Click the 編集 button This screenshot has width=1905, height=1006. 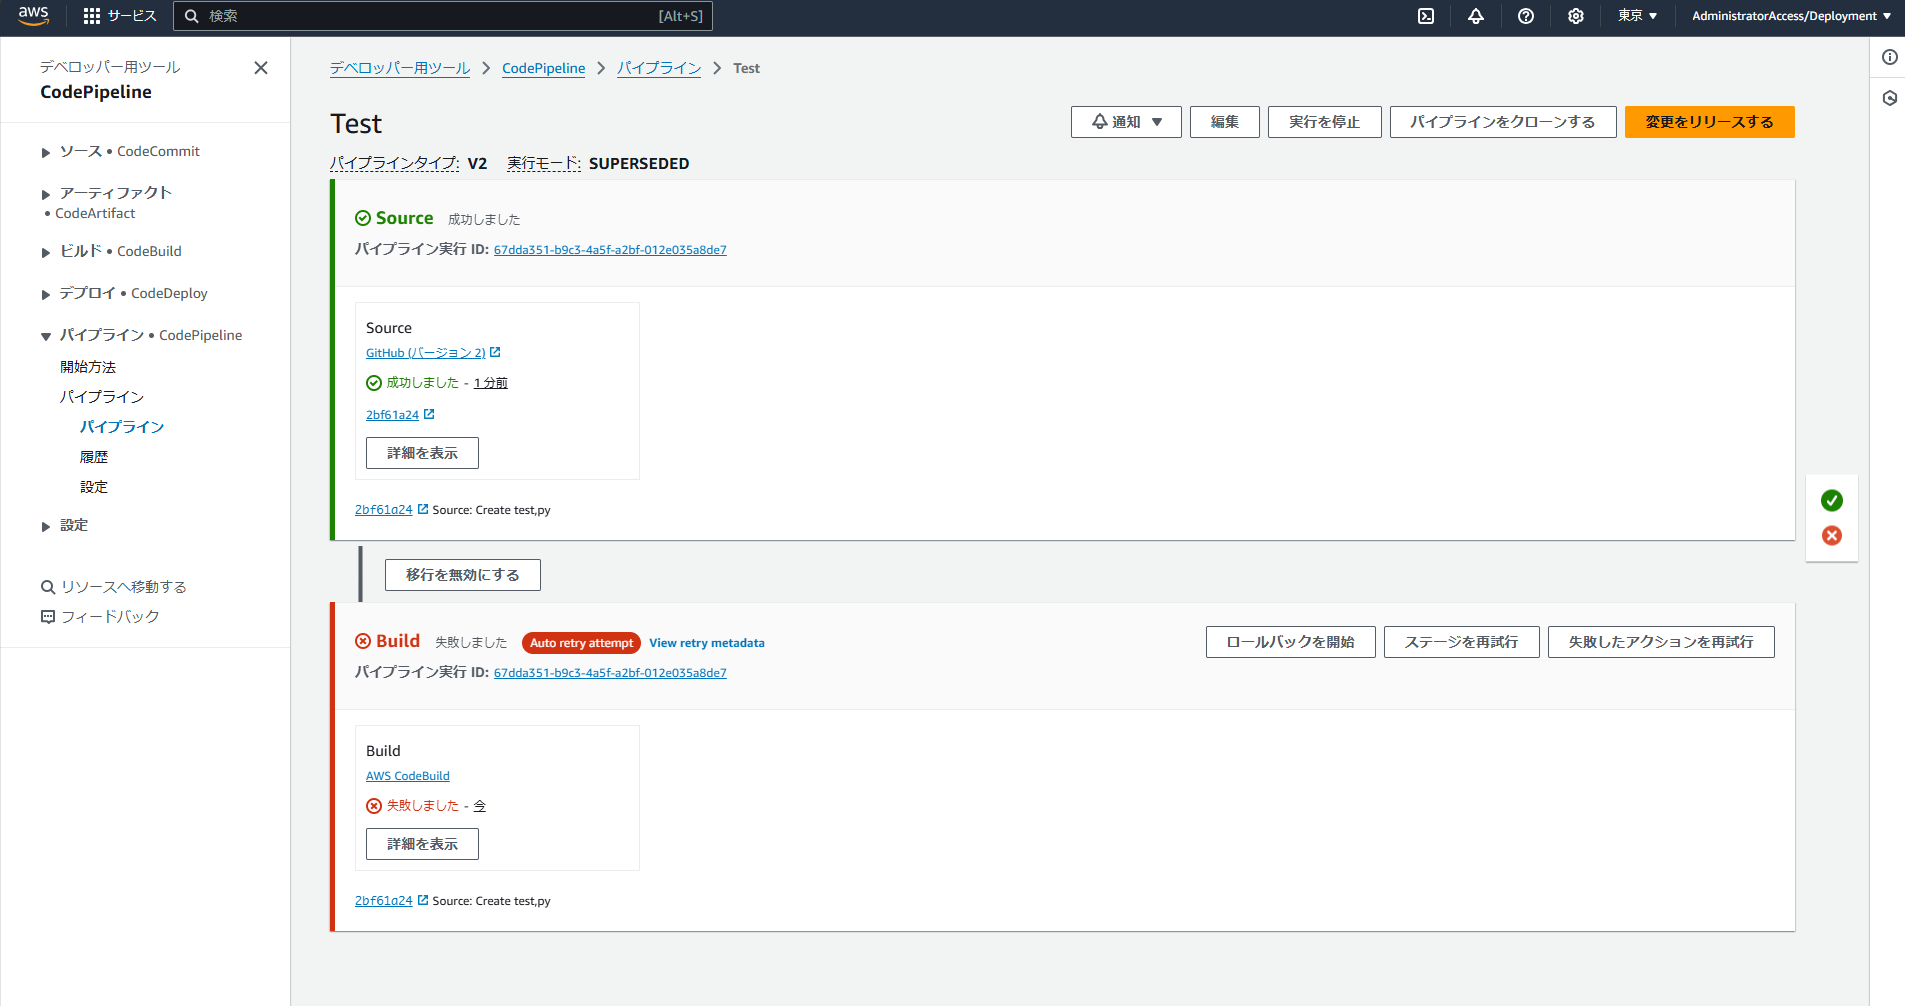pyautogui.click(x=1225, y=122)
